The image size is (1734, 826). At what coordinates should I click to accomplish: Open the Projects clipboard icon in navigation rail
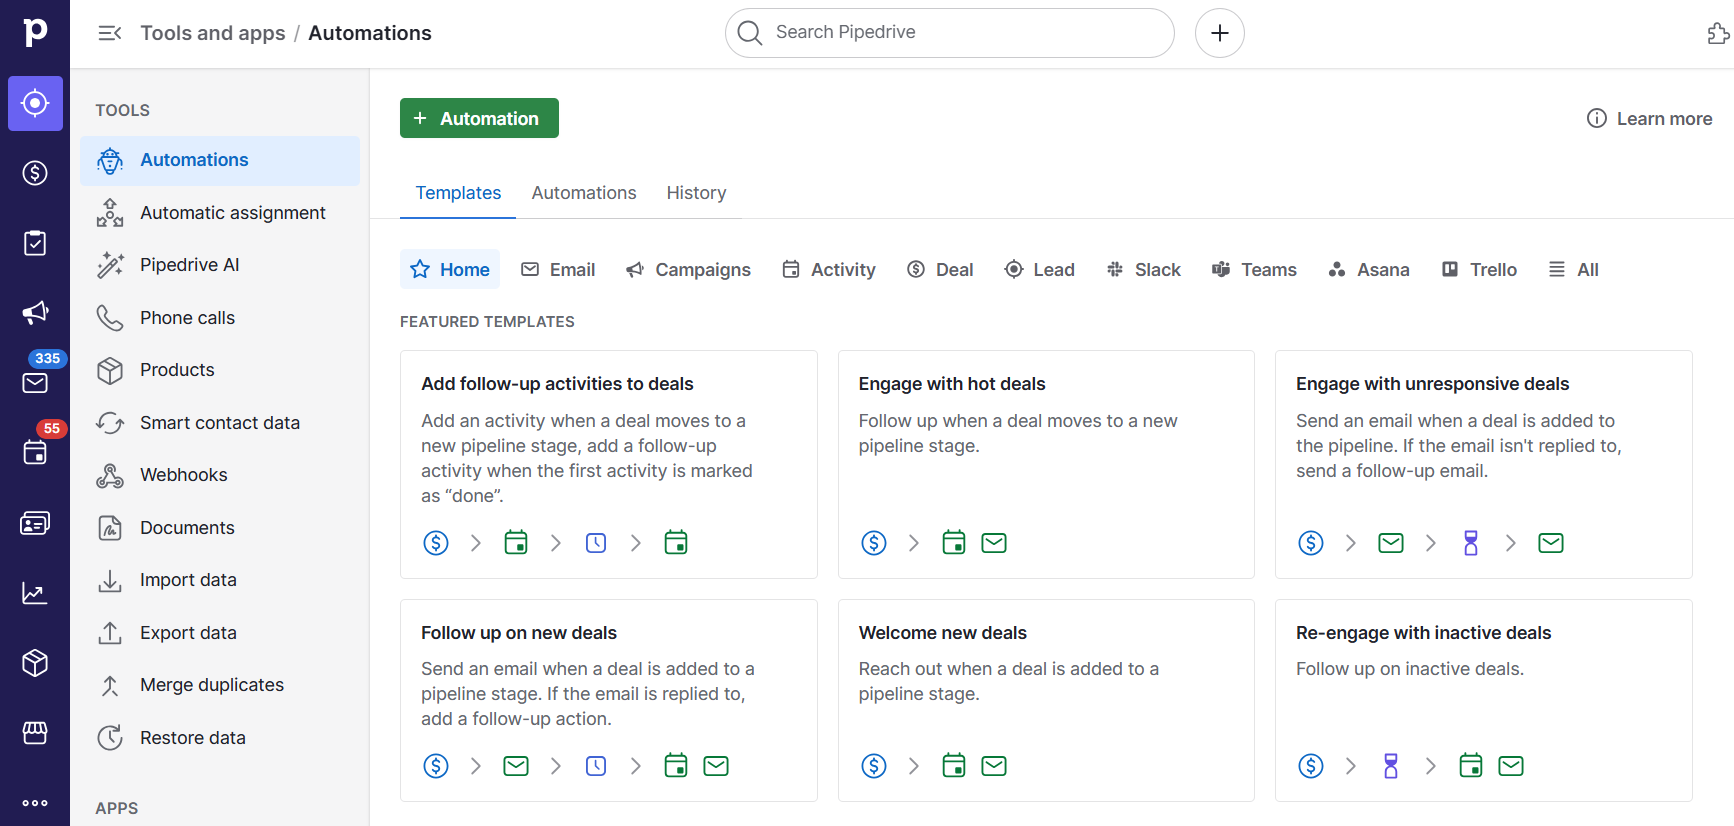coord(35,243)
